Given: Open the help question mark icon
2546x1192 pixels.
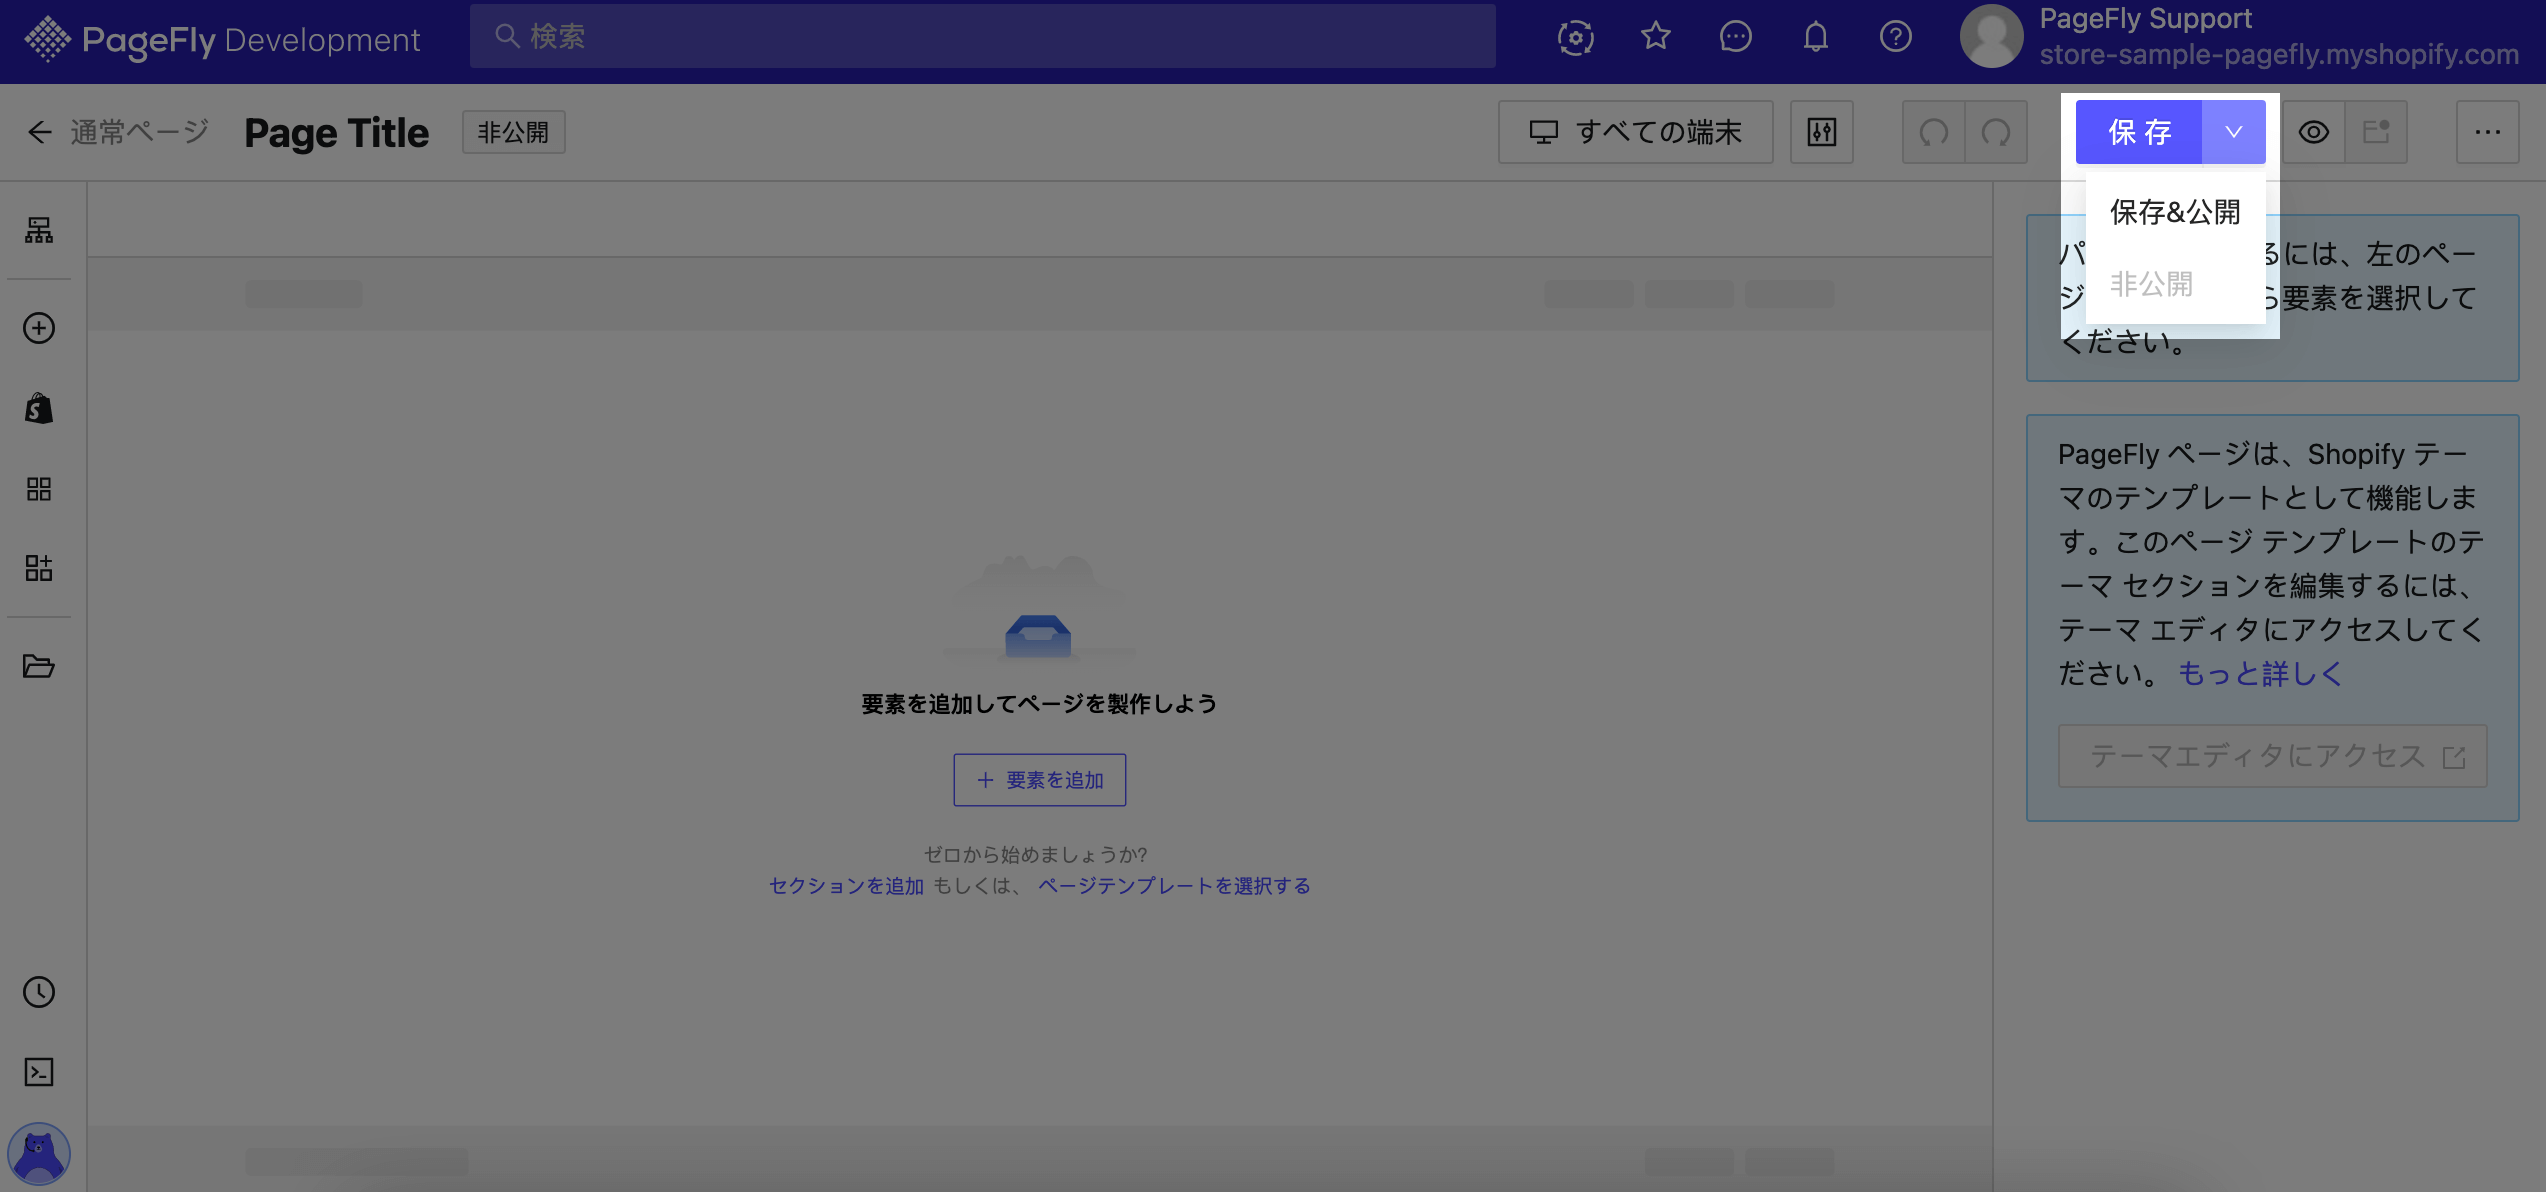Looking at the screenshot, I should 1895,37.
